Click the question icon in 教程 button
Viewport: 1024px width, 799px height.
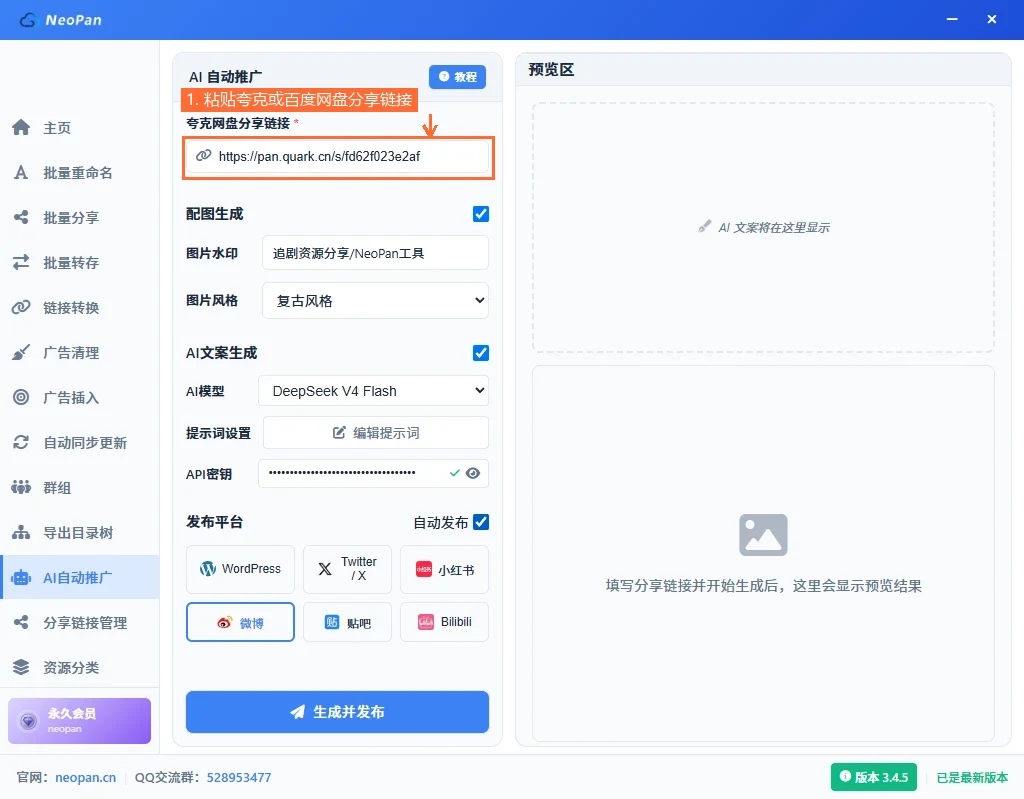point(444,76)
